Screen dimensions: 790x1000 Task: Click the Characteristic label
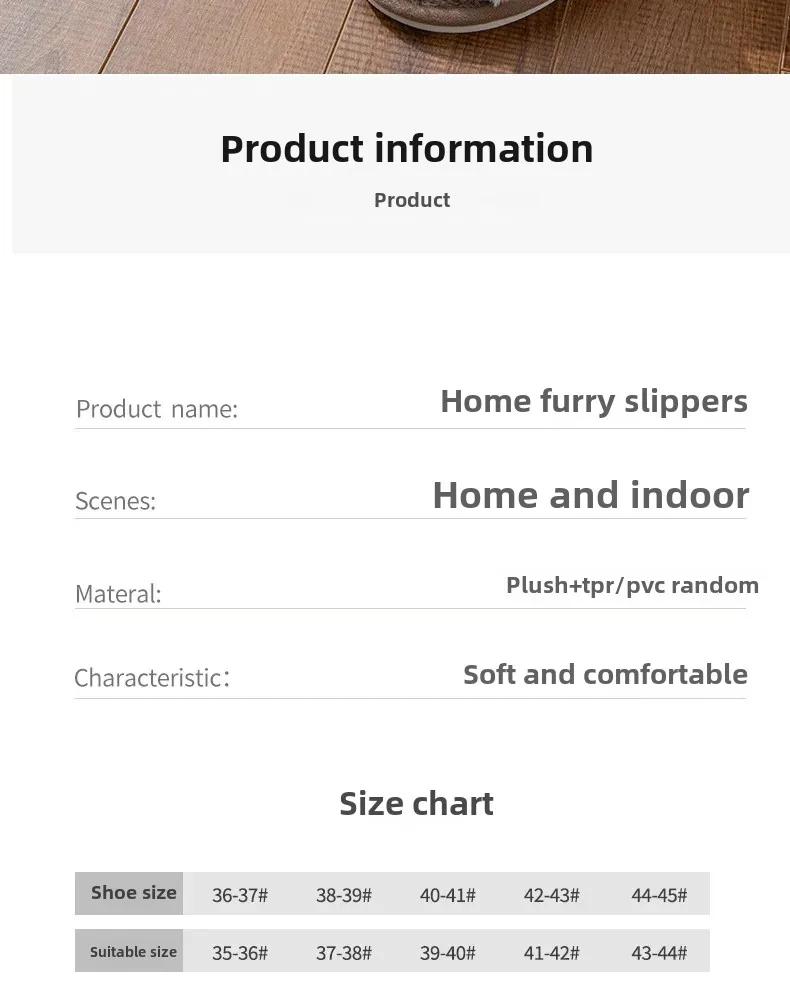tap(152, 677)
